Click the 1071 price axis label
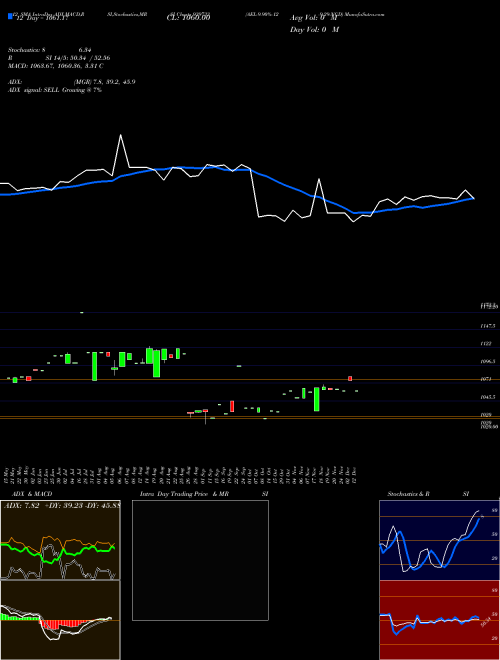Screen dimensions: 500x660 point(486,379)
